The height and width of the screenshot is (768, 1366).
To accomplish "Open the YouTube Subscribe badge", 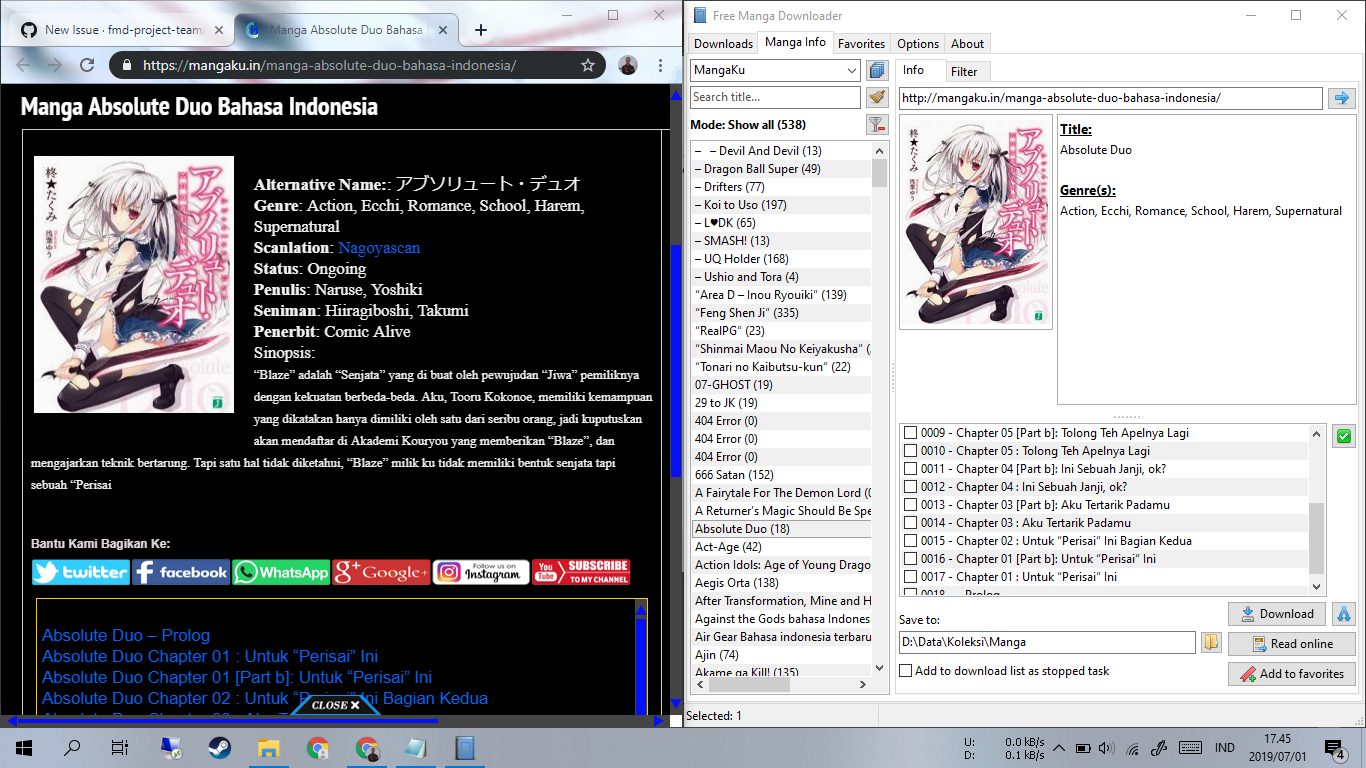I will 581,572.
